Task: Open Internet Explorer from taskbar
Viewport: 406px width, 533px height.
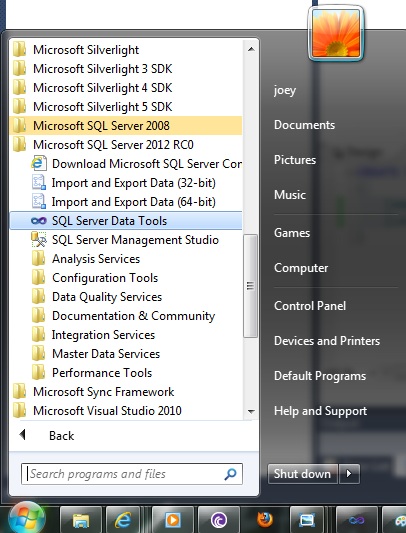Action: click(x=123, y=520)
